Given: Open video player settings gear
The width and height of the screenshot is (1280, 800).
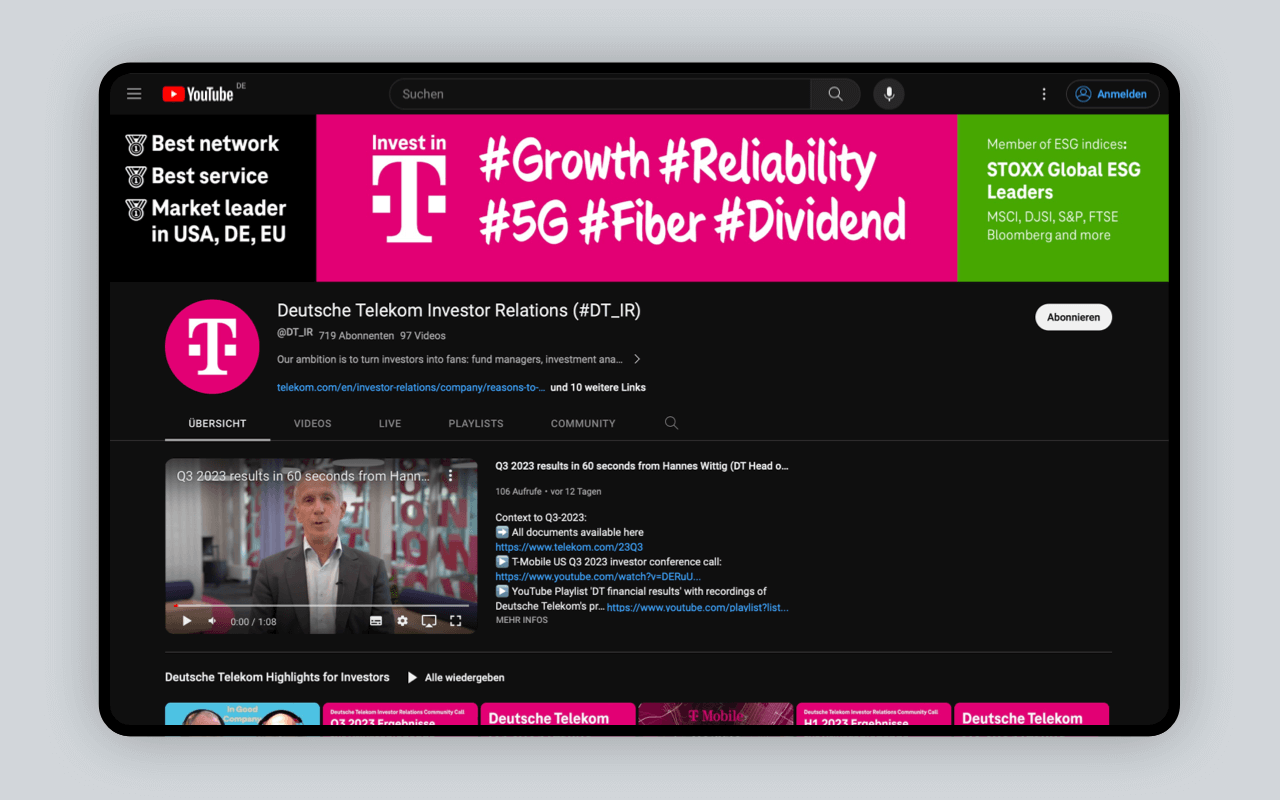Looking at the screenshot, I should [402, 621].
